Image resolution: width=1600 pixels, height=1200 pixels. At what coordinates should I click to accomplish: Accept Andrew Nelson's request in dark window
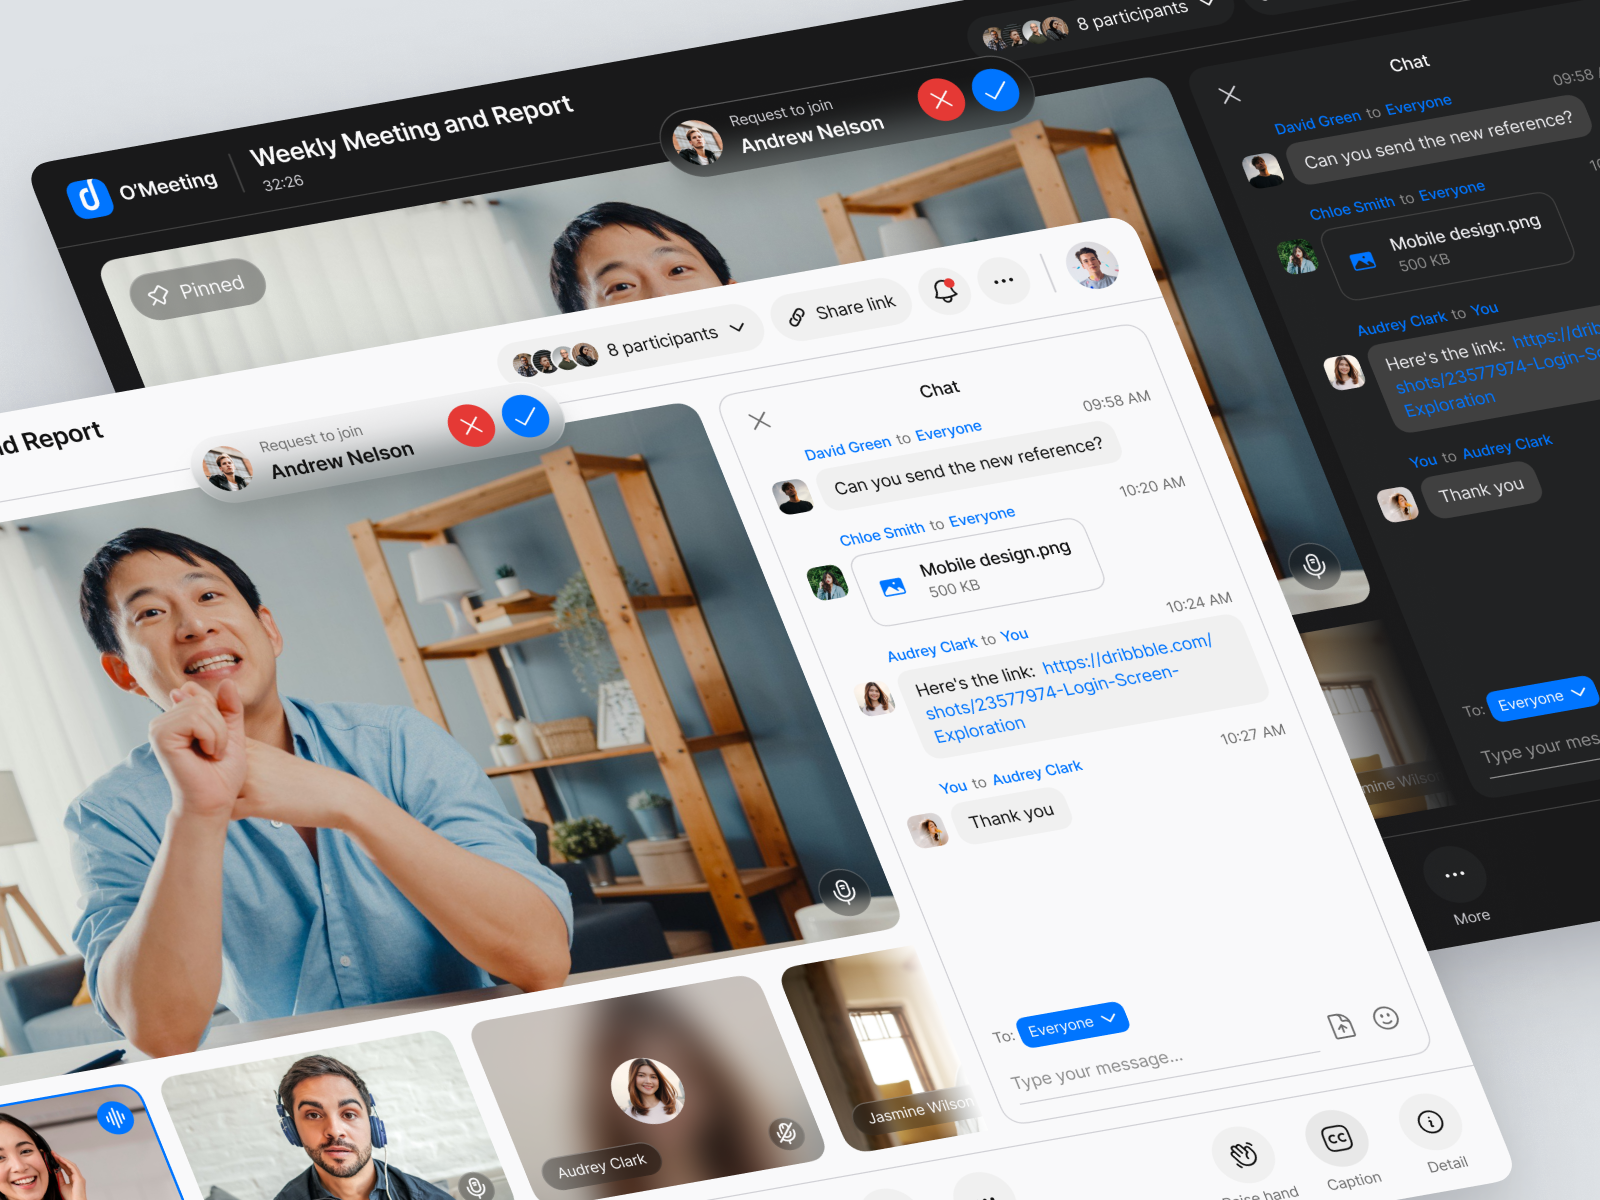tap(995, 91)
